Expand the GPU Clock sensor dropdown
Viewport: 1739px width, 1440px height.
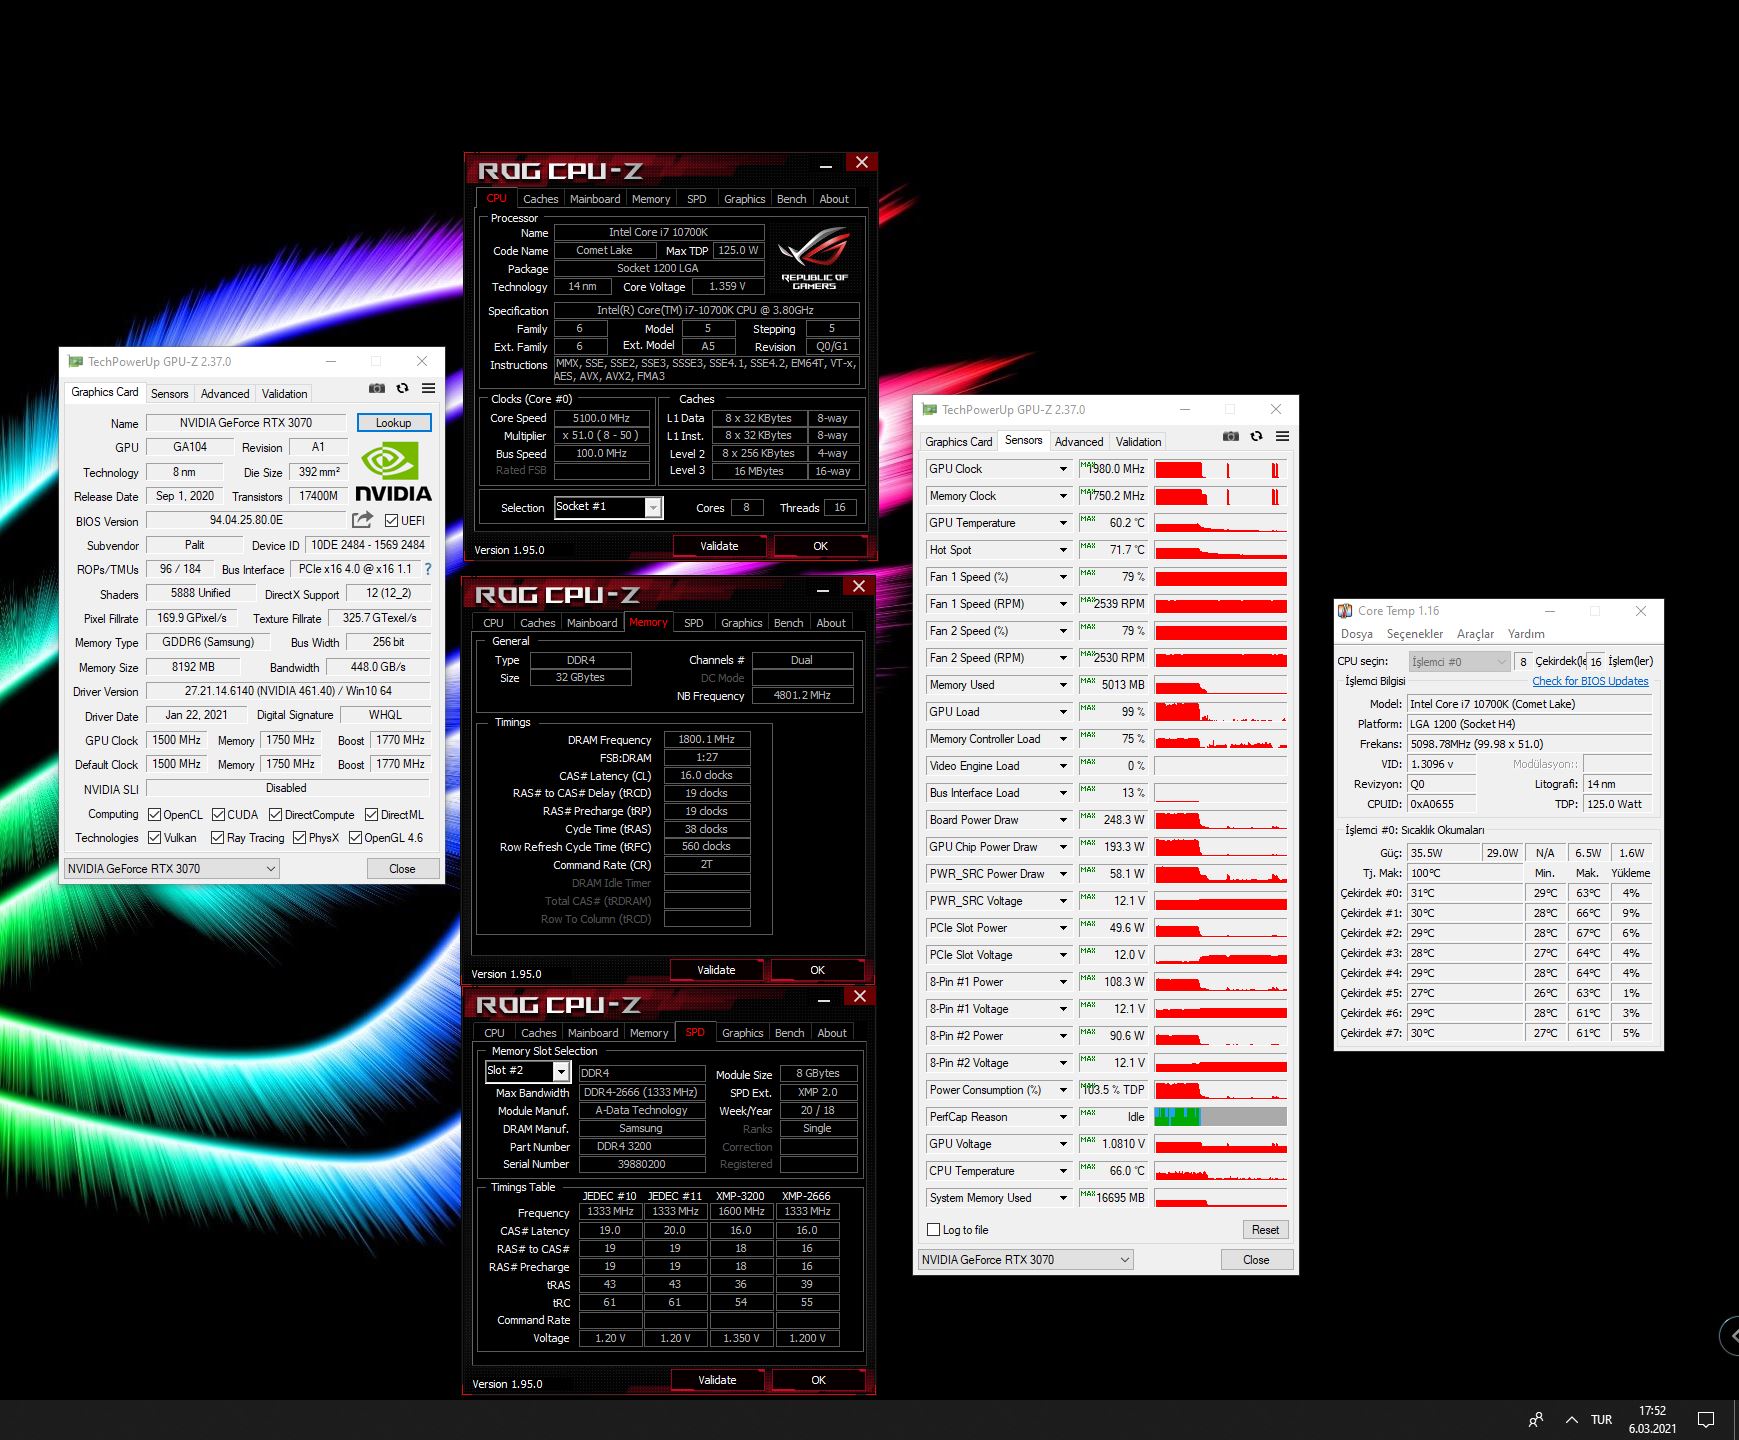pos(1063,469)
